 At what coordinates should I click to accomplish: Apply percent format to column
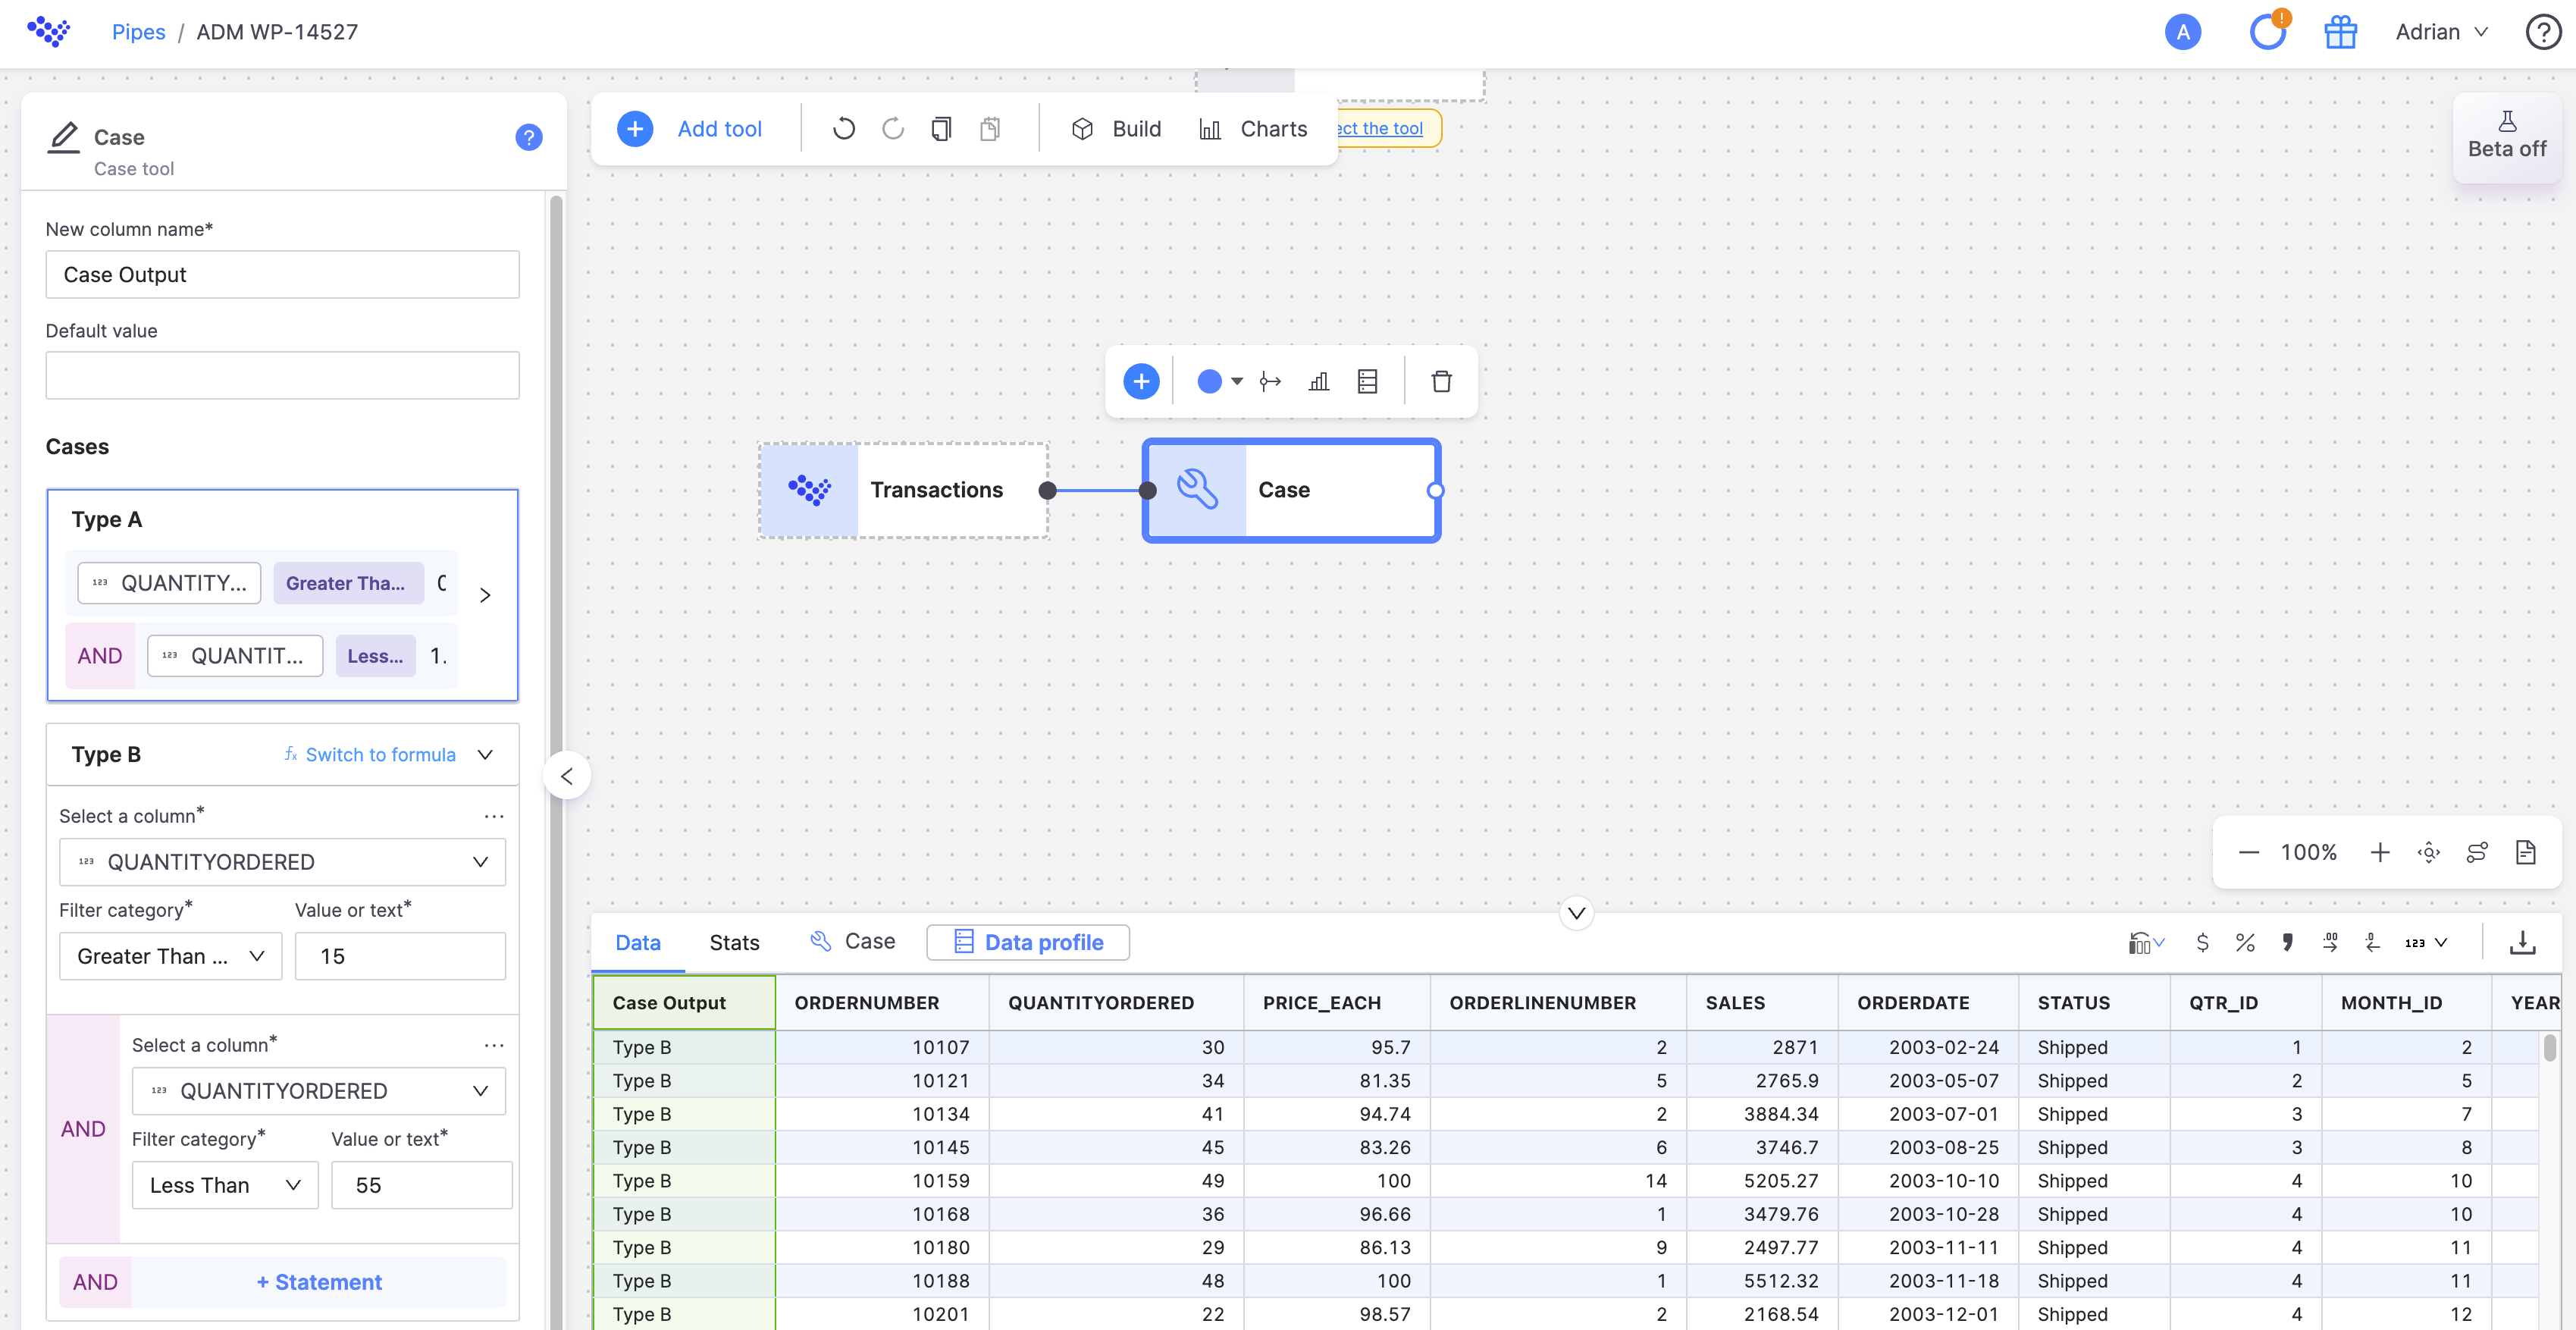2245,942
